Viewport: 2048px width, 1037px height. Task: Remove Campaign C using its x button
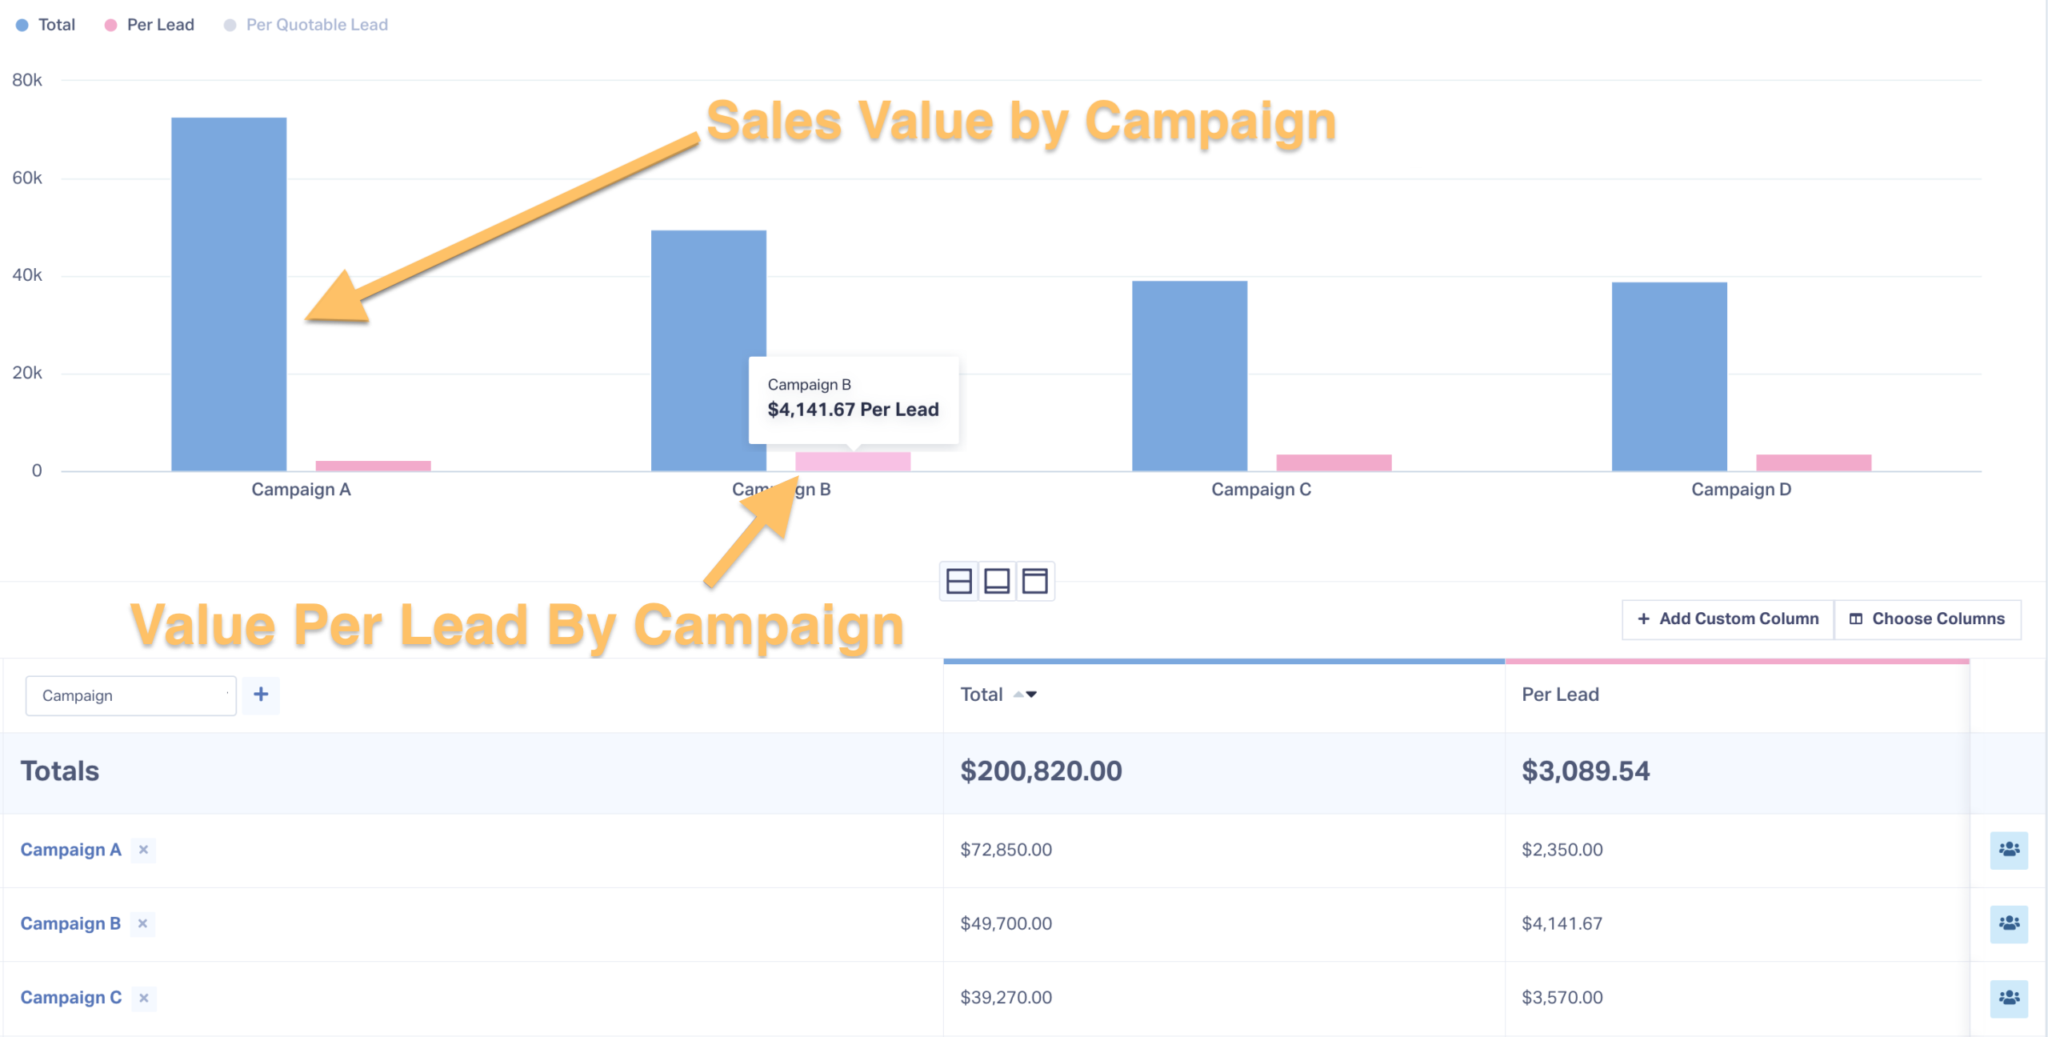[143, 997]
